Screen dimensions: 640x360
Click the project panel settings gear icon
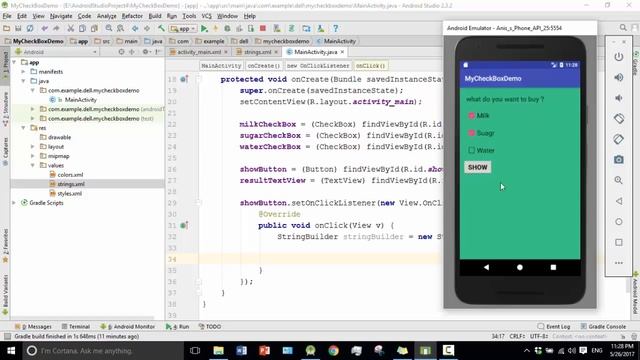point(145,52)
